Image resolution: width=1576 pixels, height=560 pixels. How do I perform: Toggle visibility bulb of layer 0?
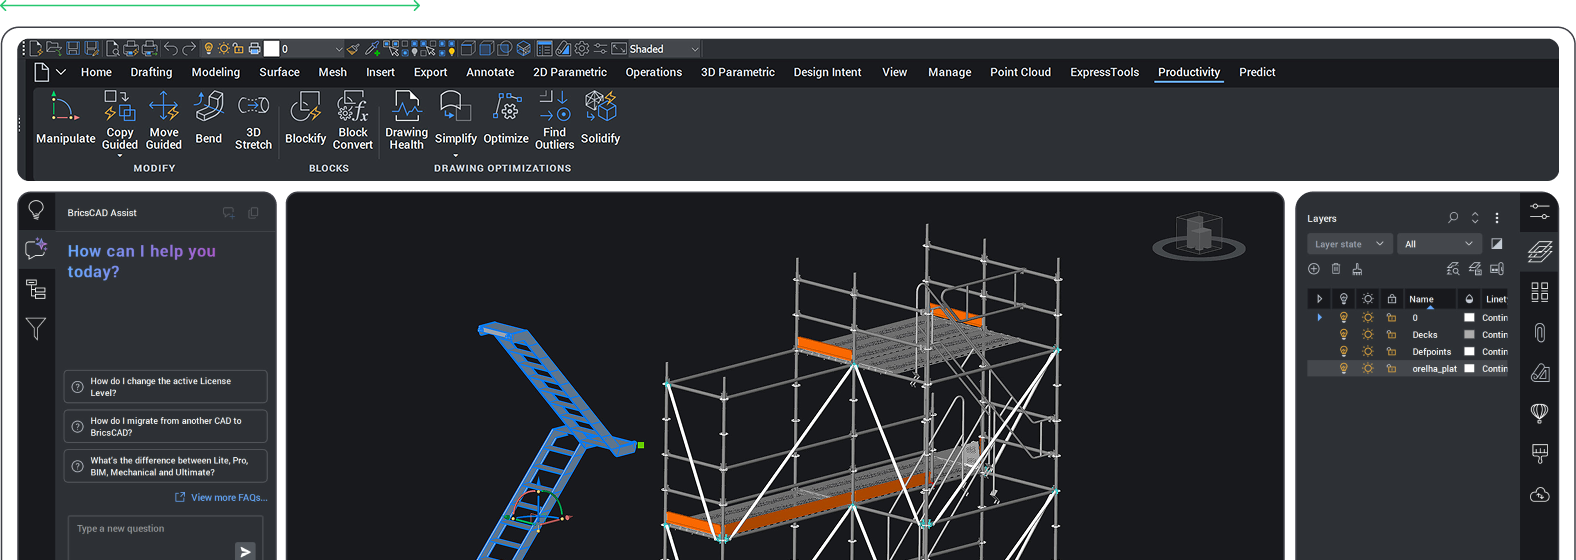click(1343, 318)
